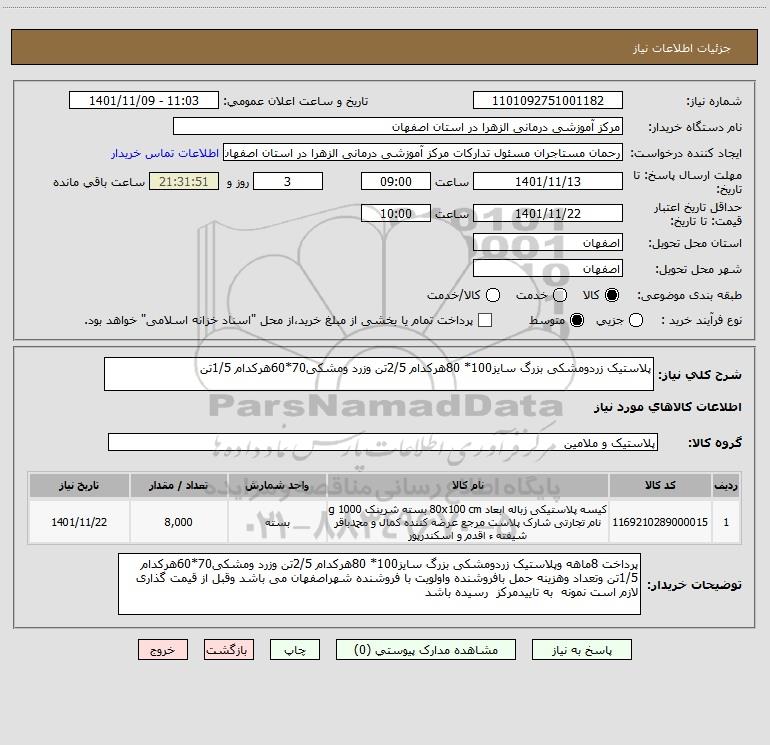Viewport: 770px width, 745px height.
Task: Click the product name کیسه پلاستیکی زباله cell
Action: (x=468, y=522)
